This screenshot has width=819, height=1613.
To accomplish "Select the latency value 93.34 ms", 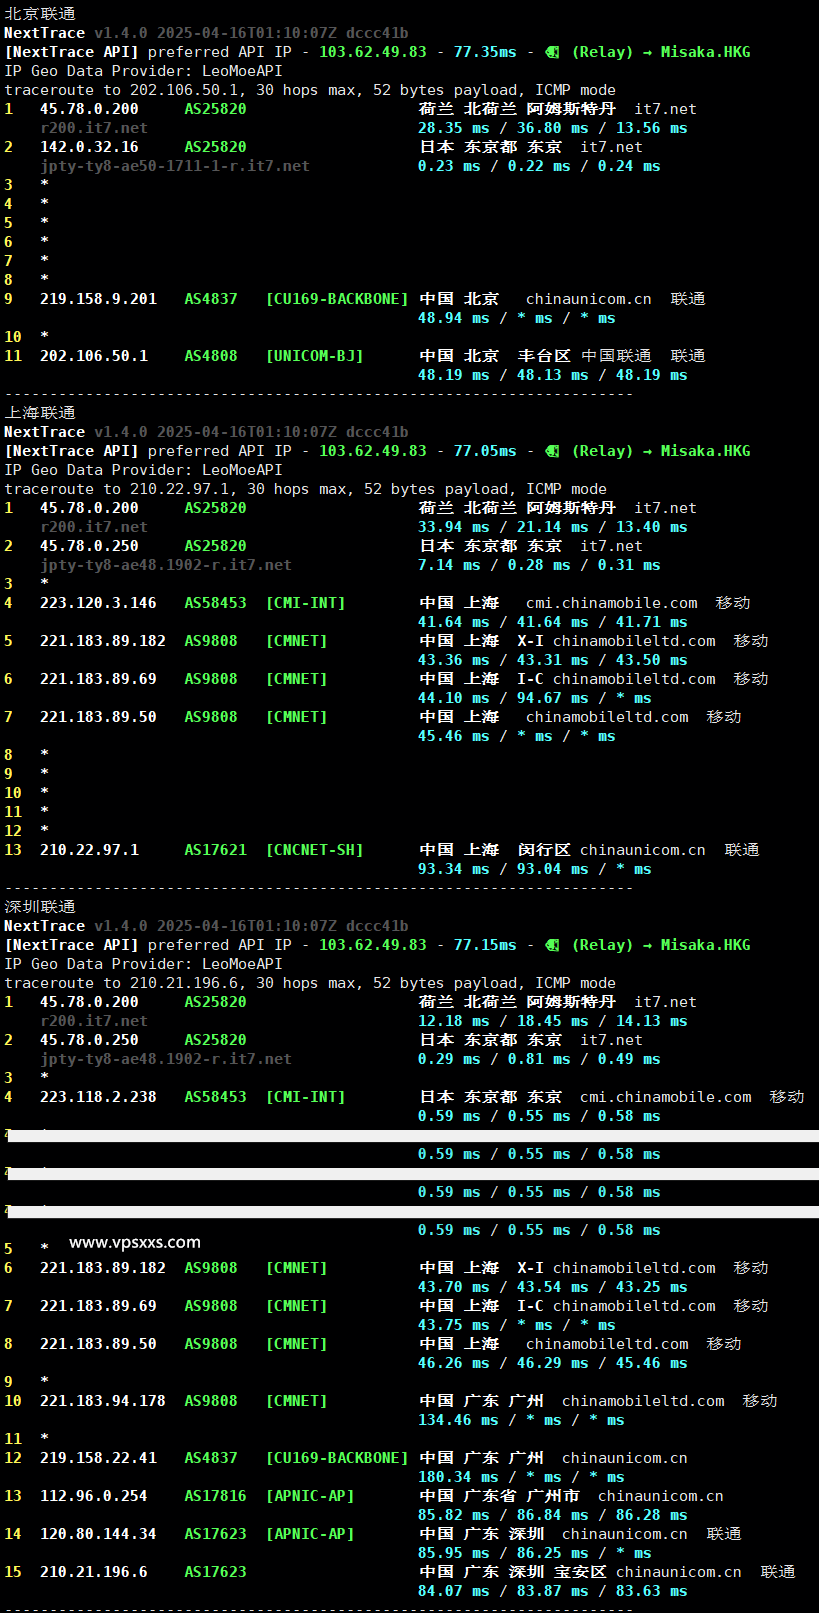I will 454,869.
